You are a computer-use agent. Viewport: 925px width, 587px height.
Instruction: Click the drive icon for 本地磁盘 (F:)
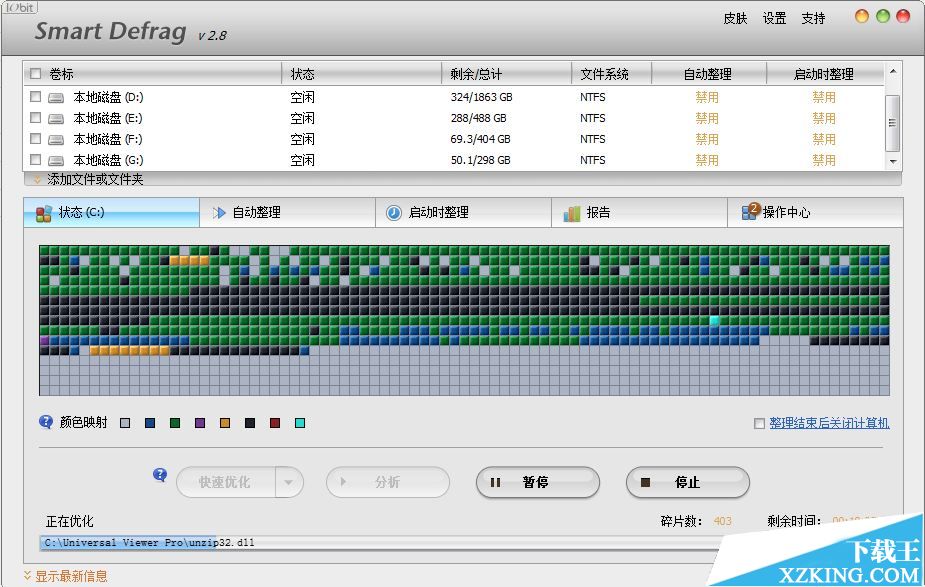[x=56, y=140]
